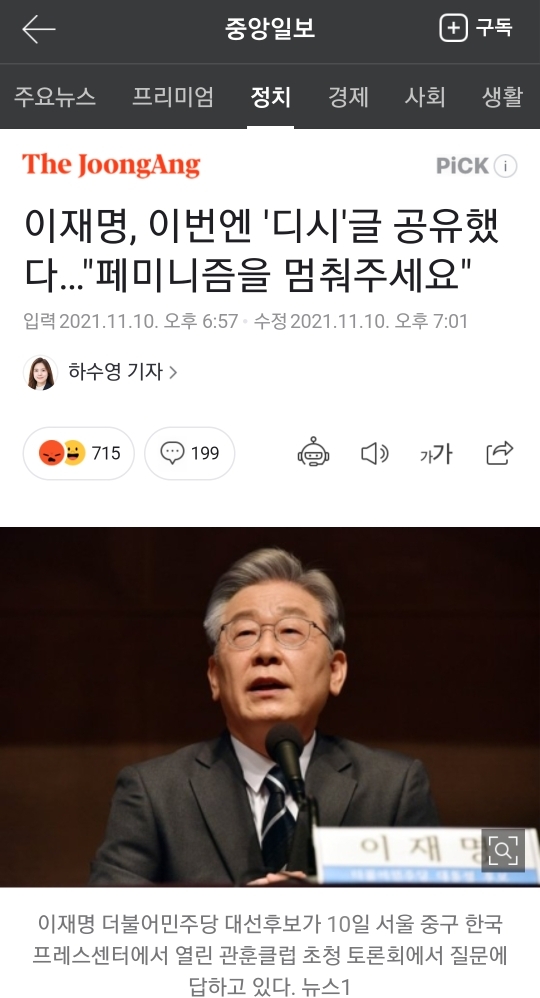This screenshot has width=540, height=998.
Task: Tap the 구독 subscribe plus button
Action: (476, 28)
